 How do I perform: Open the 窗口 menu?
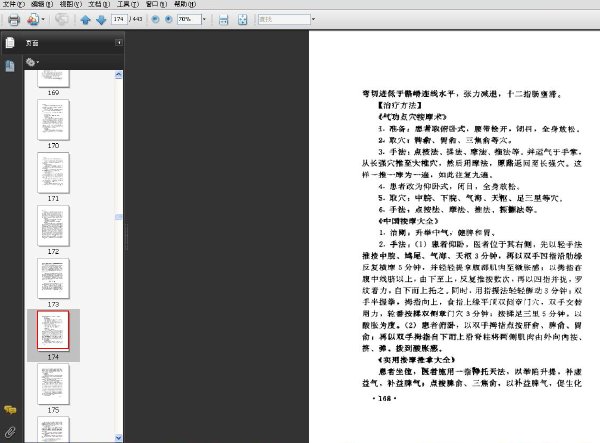(x=156, y=4)
